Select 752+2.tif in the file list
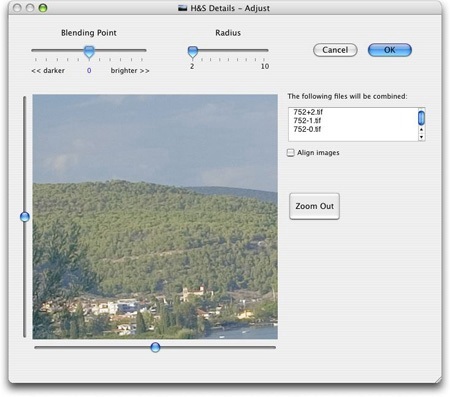 click(x=308, y=112)
